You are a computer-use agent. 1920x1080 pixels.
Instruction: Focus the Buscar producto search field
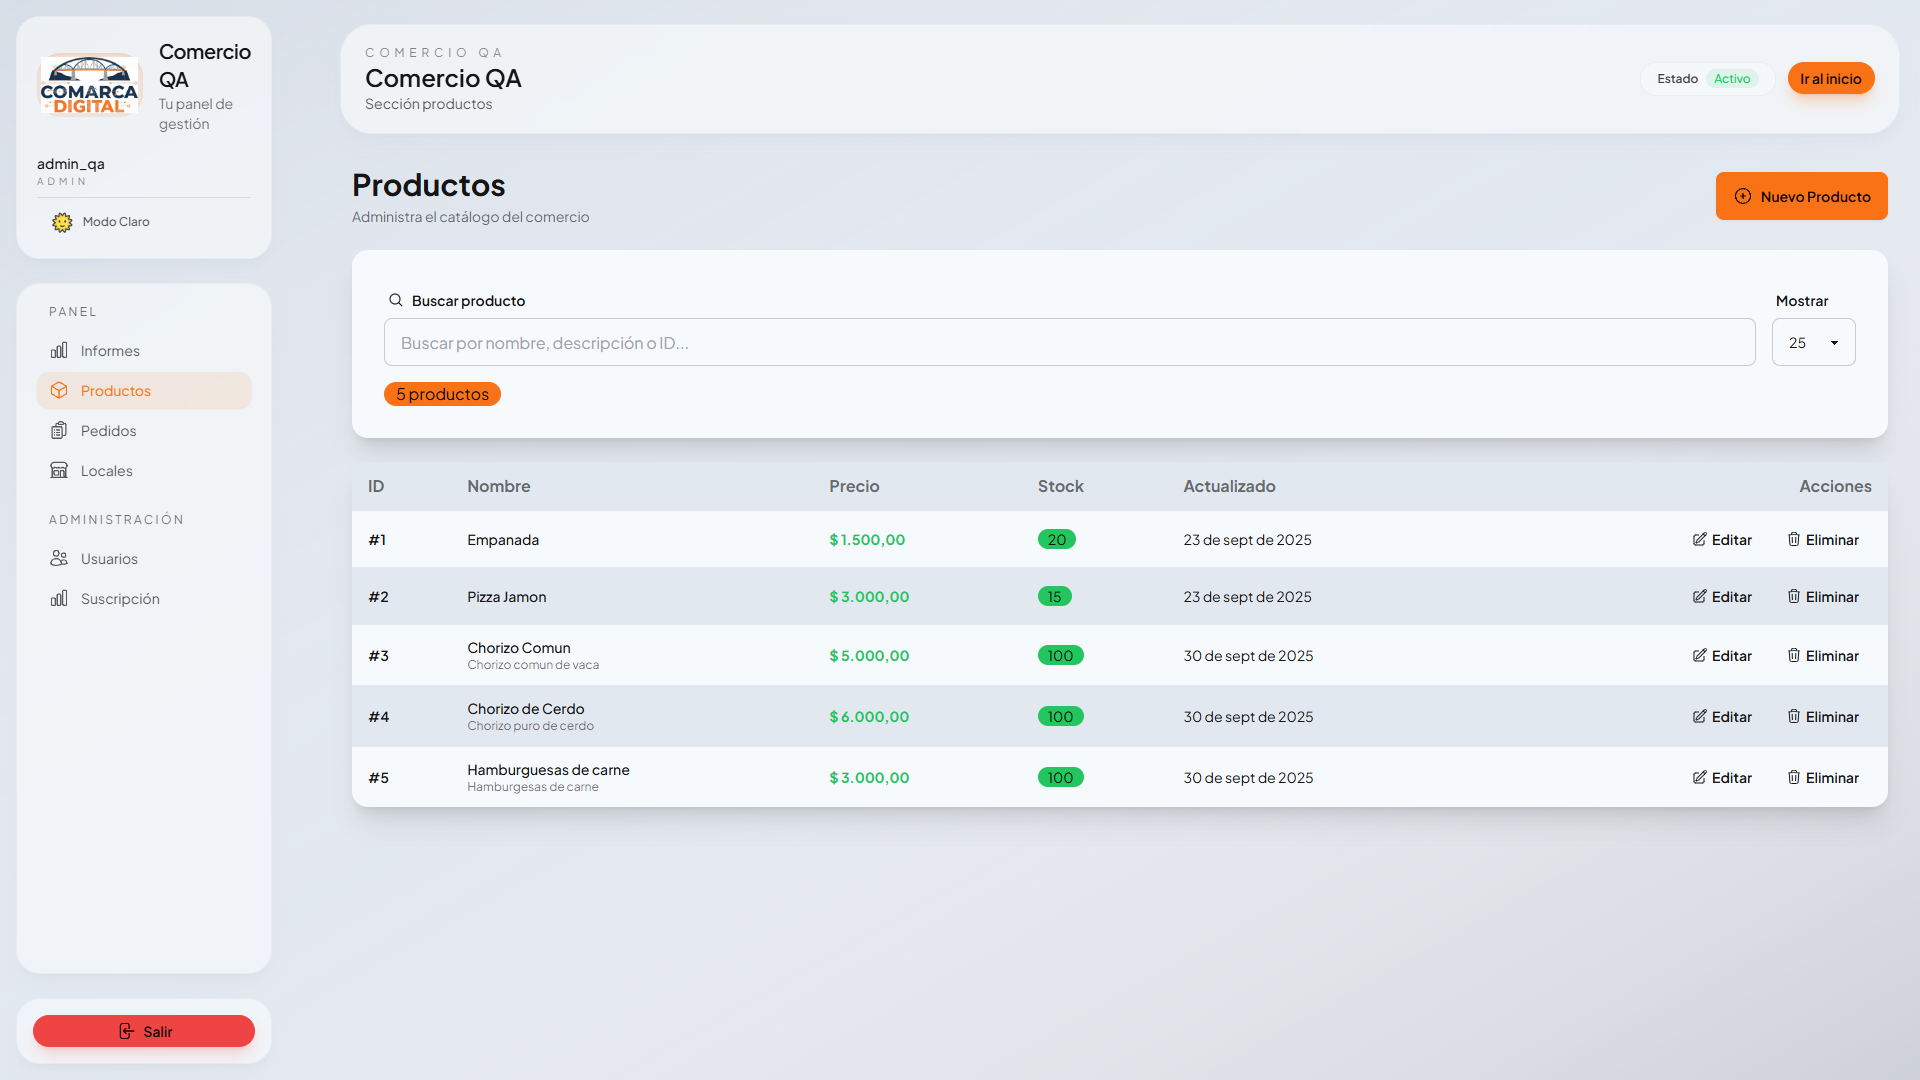(x=1069, y=343)
